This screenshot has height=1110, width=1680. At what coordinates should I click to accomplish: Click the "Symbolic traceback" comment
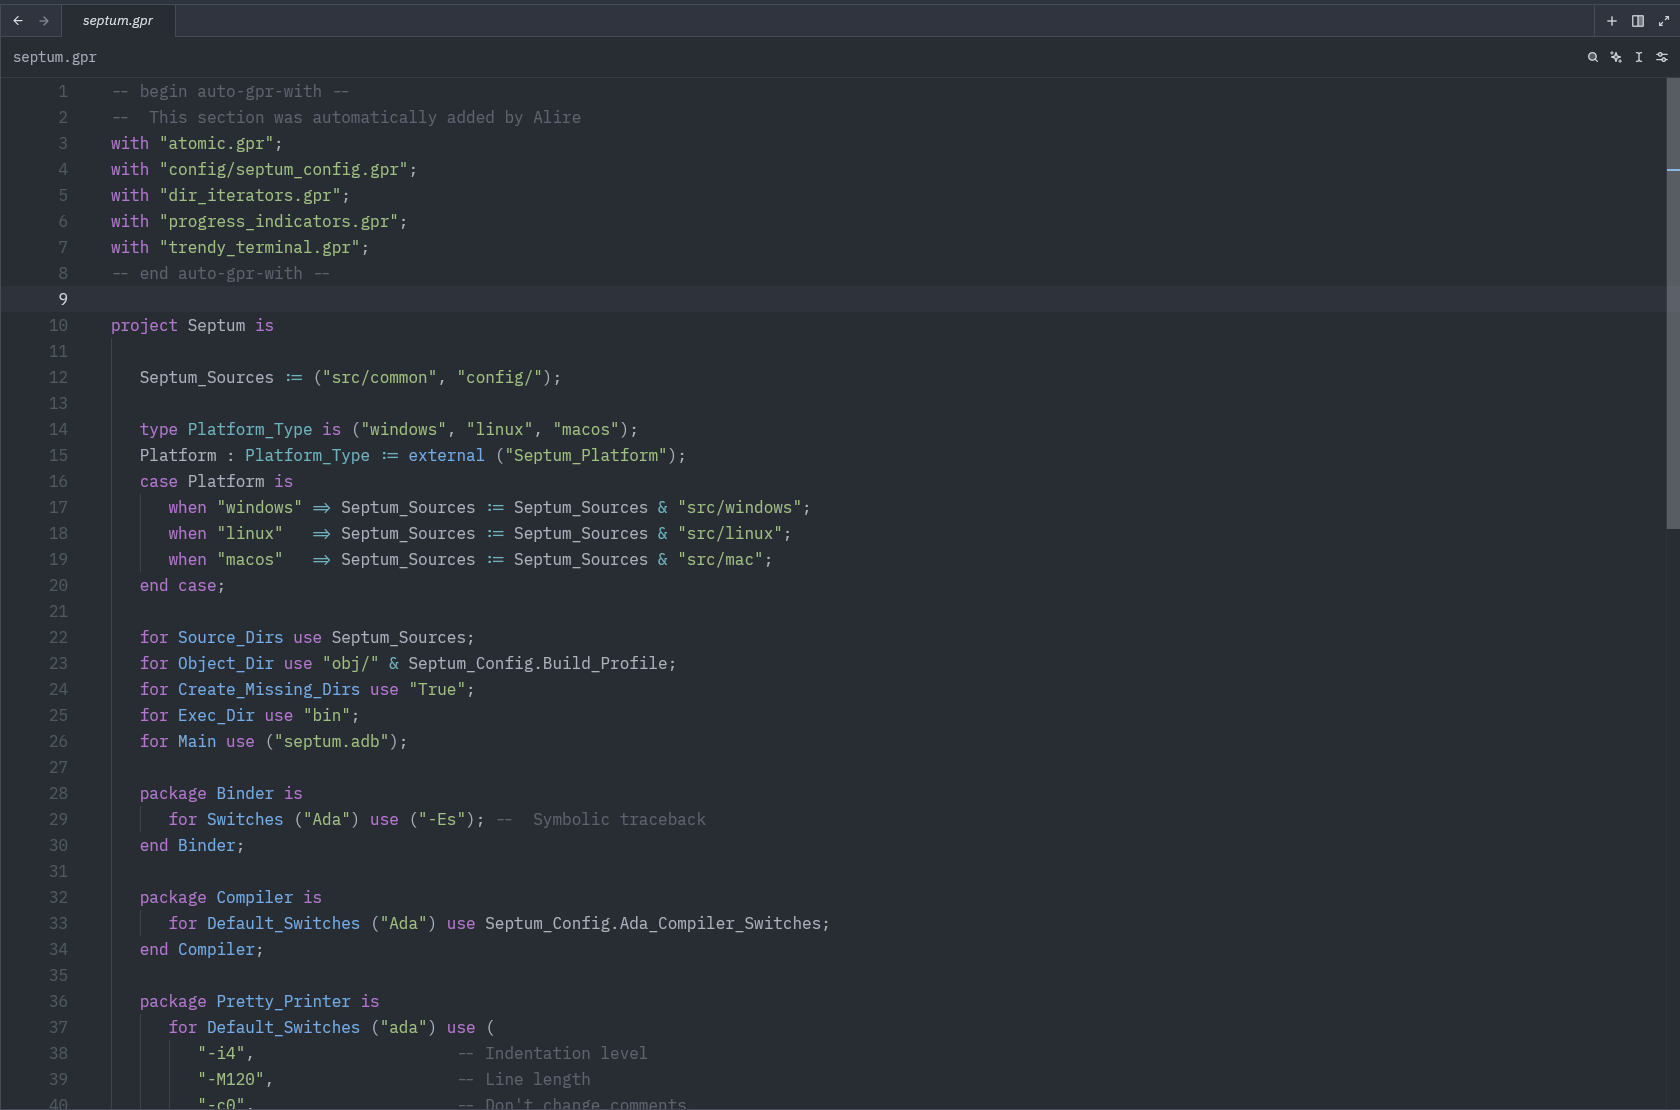pos(618,819)
